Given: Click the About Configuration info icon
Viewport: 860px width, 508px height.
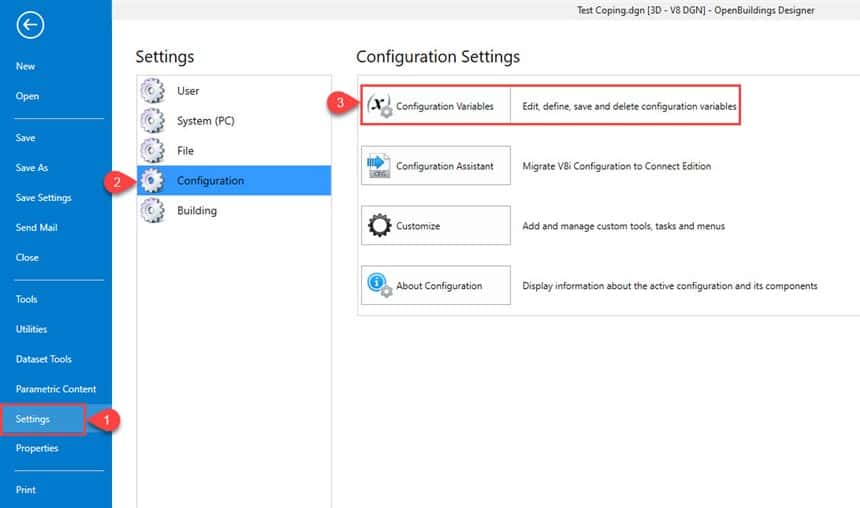Looking at the screenshot, I should (379, 285).
